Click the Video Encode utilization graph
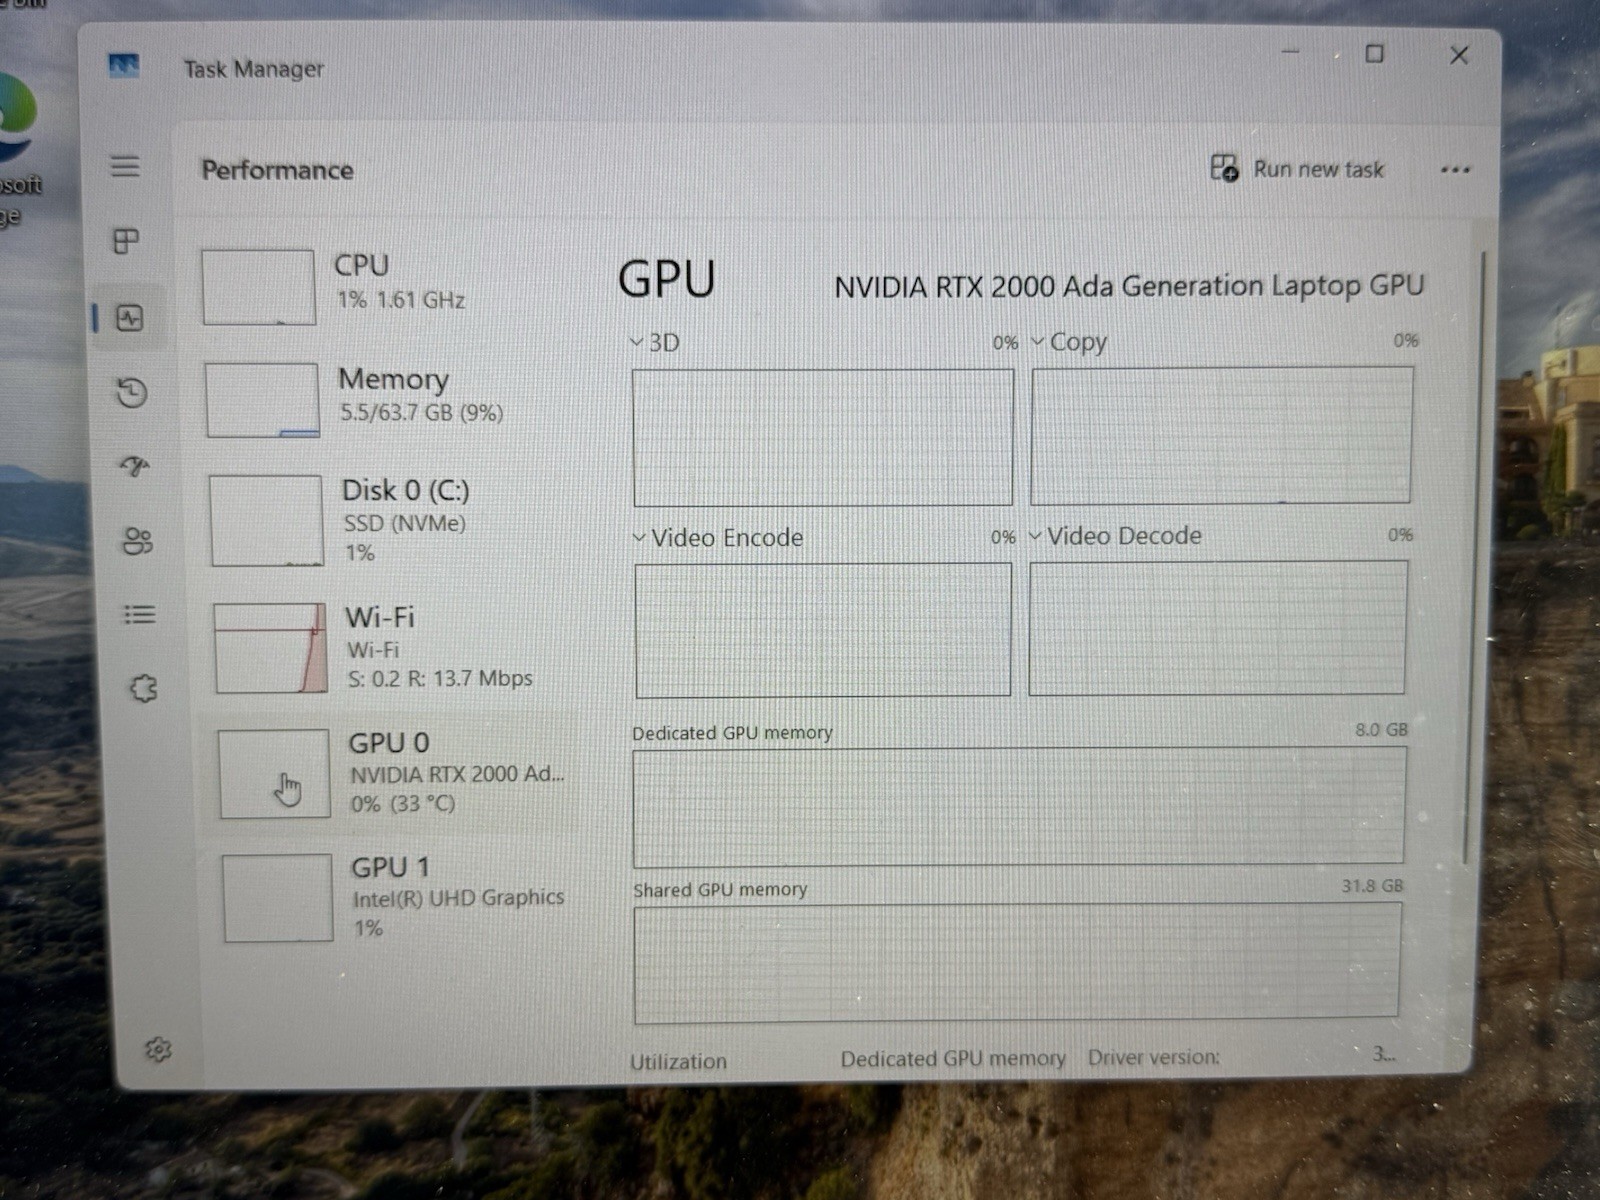 click(823, 630)
